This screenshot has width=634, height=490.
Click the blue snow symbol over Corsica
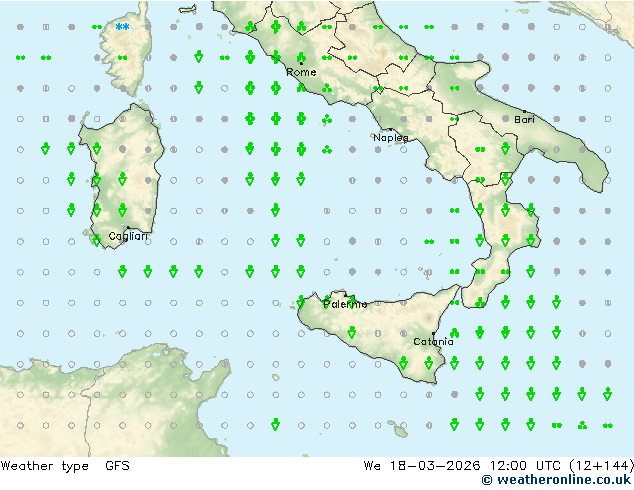pos(123,27)
